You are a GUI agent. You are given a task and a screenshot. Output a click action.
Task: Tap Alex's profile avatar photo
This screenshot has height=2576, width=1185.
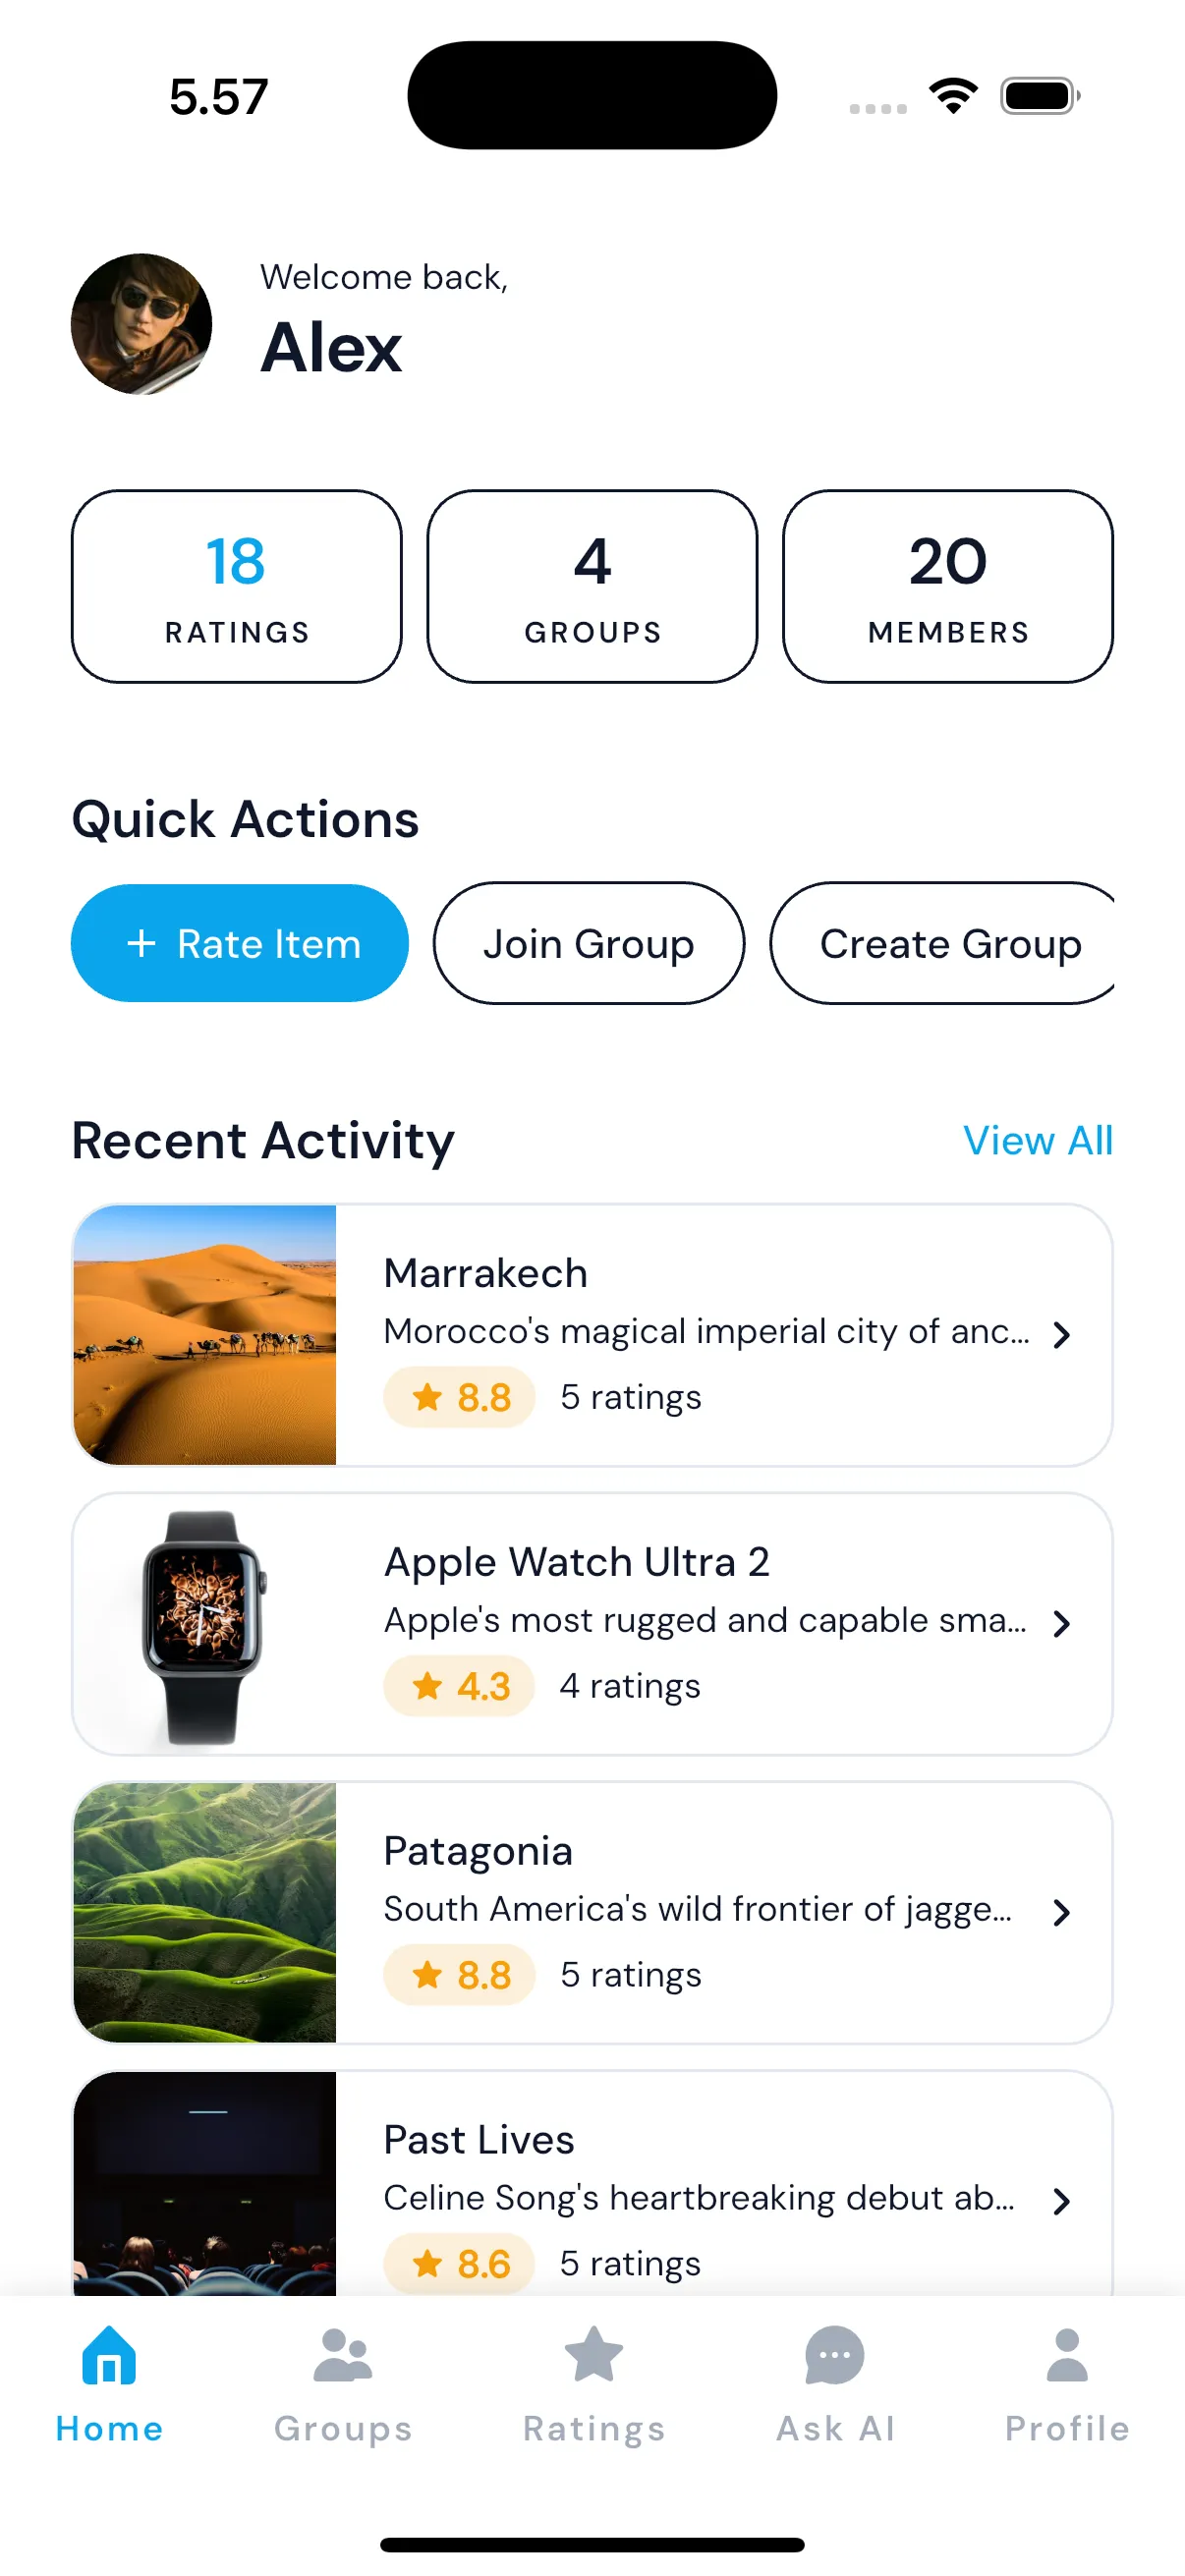coord(142,324)
